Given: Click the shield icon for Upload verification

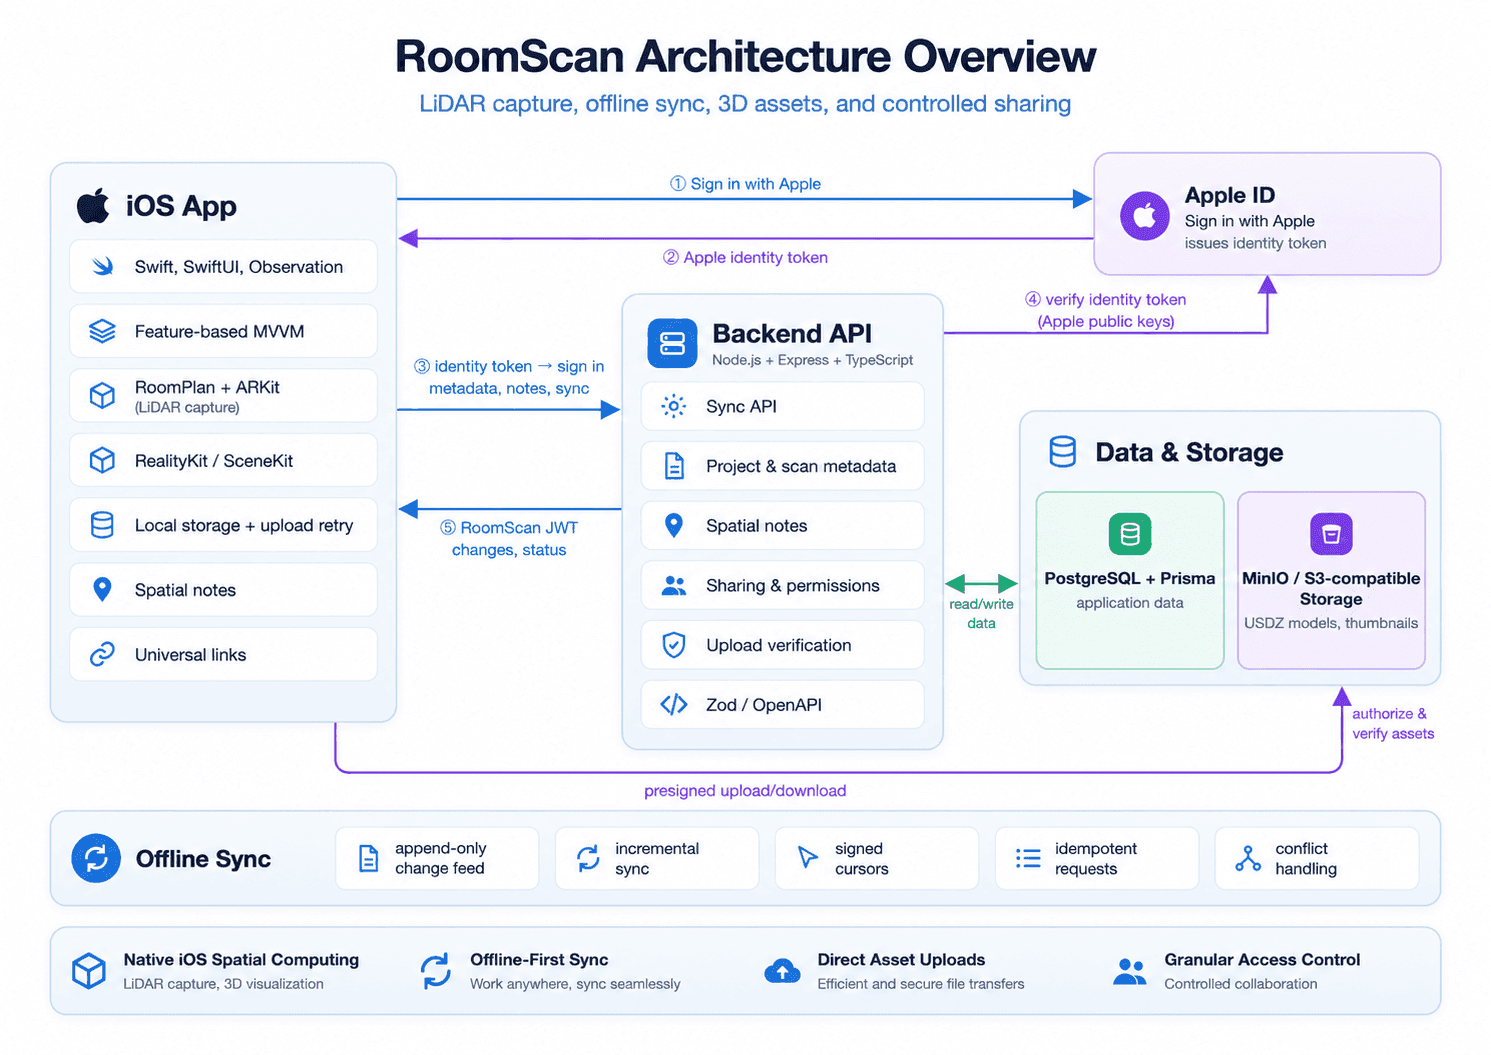Looking at the screenshot, I should click(x=674, y=645).
